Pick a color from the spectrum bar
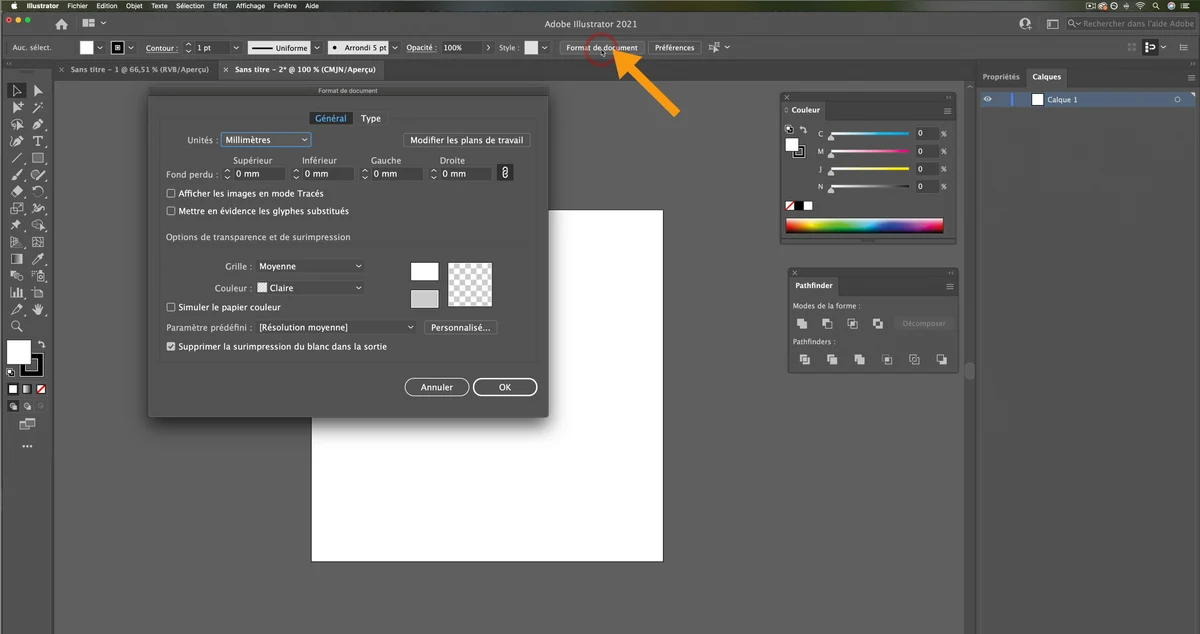This screenshot has height=634, width=1200. (x=864, y=225)
